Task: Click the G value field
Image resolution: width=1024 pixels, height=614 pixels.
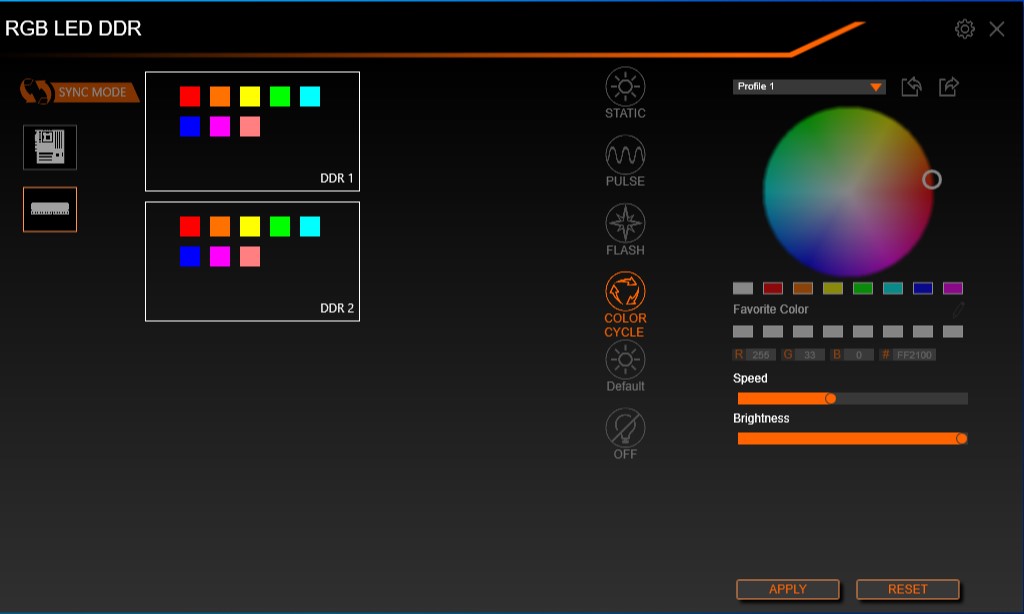Action: [x=810, y=355]
